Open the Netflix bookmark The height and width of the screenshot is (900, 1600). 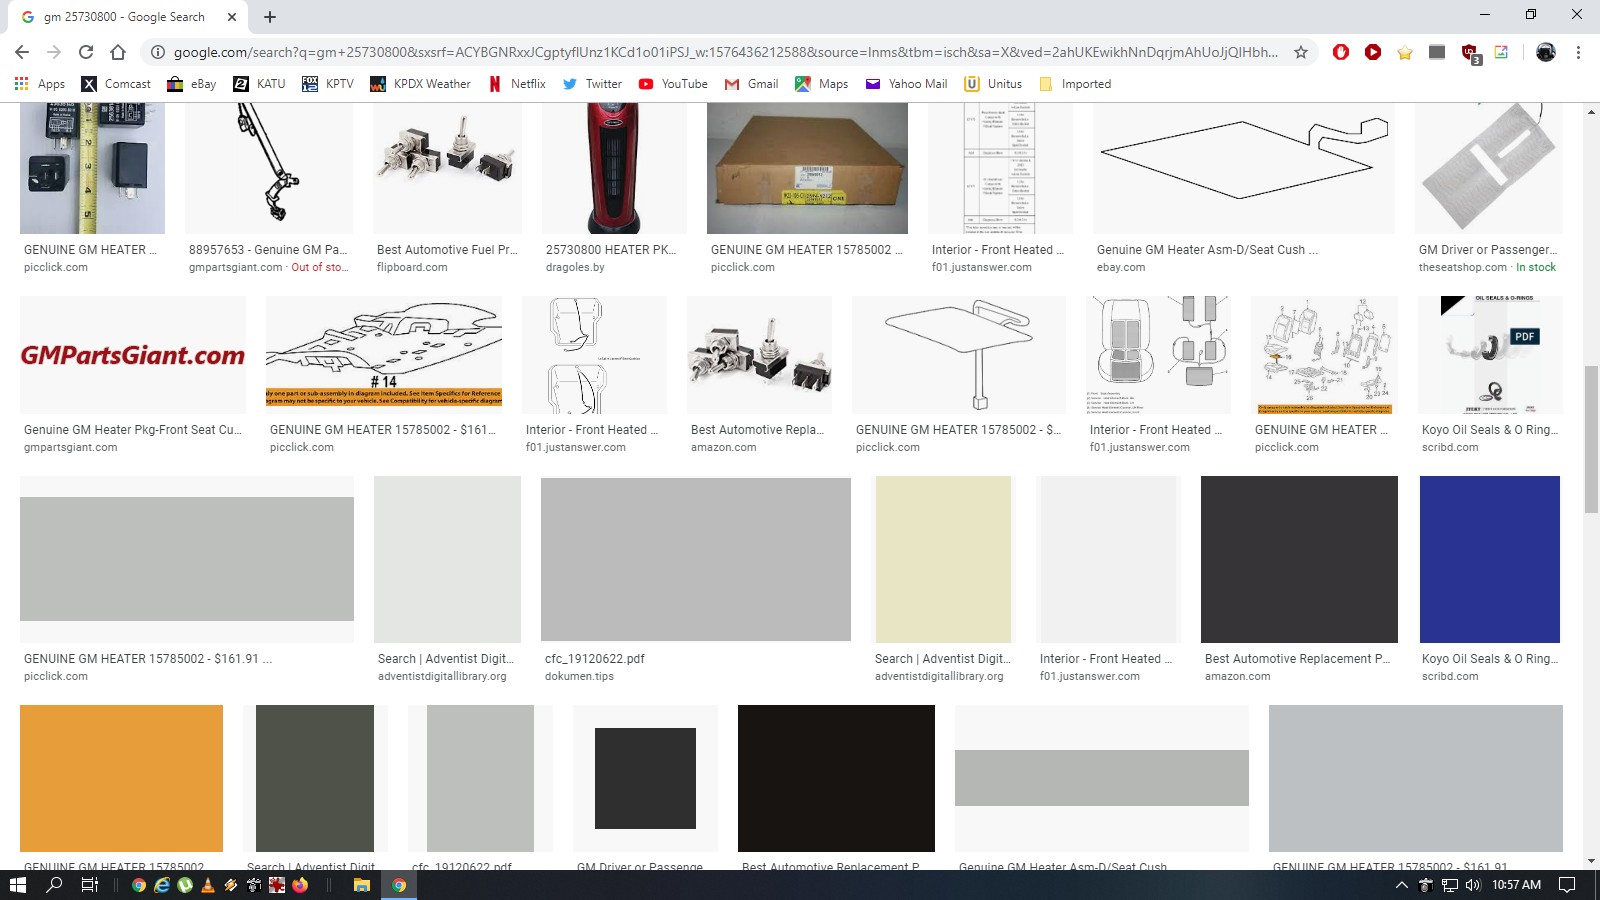517,84
